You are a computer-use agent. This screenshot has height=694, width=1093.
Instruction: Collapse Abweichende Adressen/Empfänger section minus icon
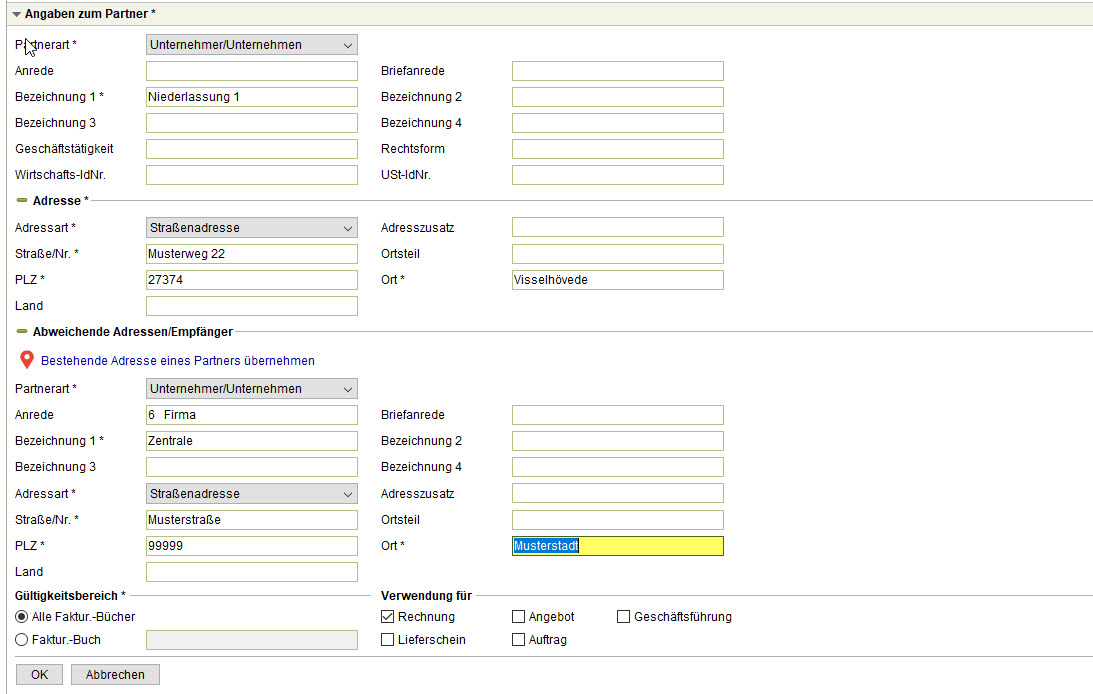pos(22,331)
